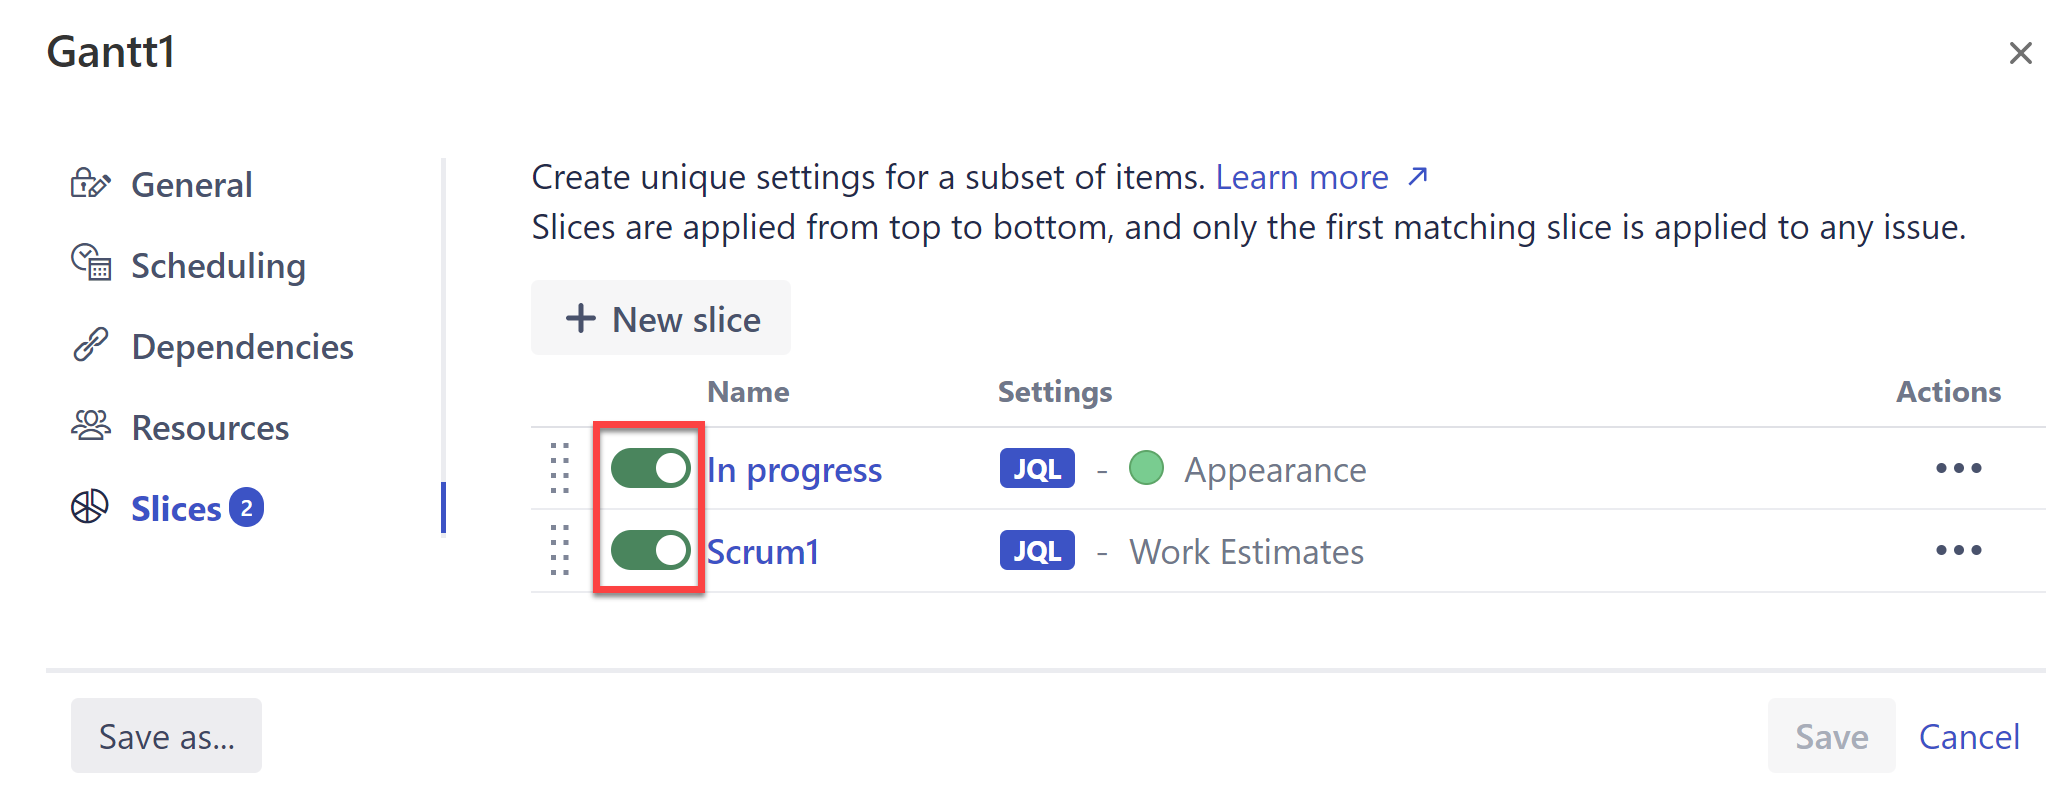Screen dimensions: 2065x792
Task: Open the Save as… options
Action: (166, 736)
